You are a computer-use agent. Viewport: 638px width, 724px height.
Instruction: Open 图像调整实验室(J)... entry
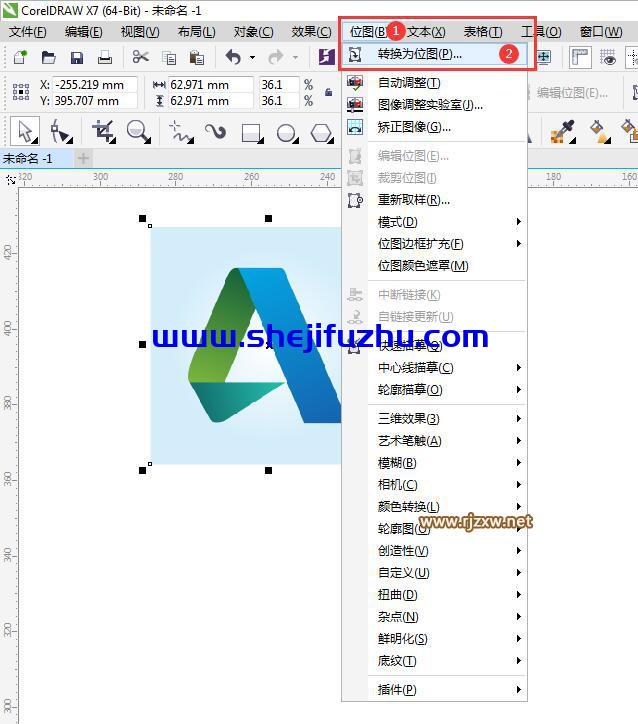coord(434,105)
